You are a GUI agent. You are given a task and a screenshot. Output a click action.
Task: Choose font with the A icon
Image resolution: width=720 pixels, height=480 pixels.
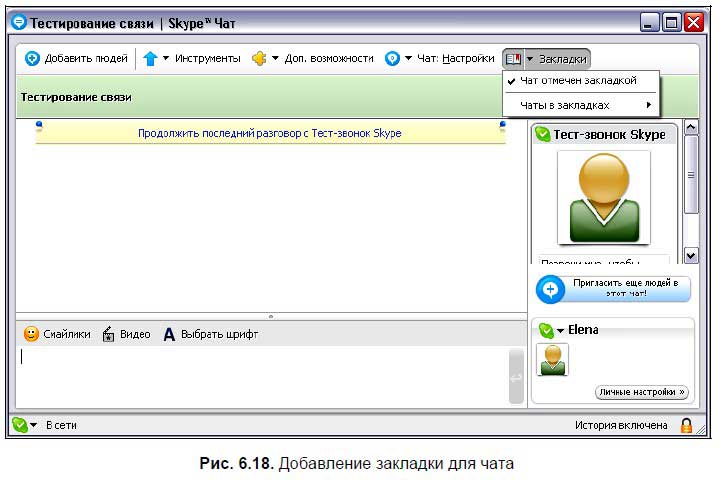tap(169, 334)
